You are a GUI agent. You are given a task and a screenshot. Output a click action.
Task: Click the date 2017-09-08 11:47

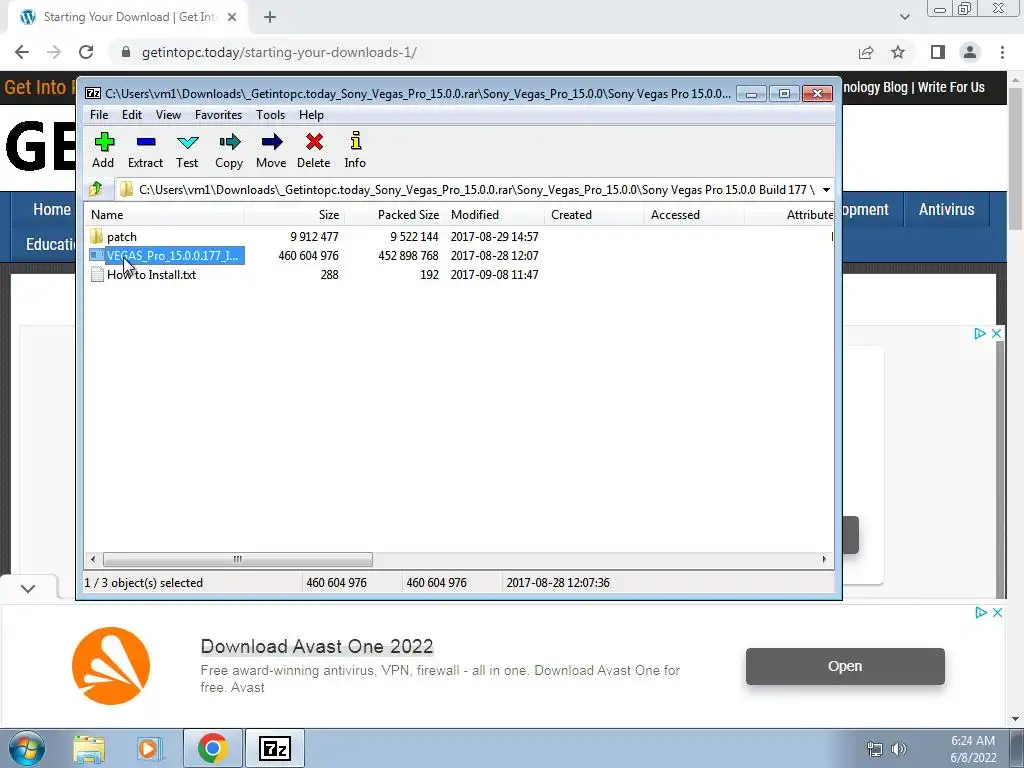(494, 275)
